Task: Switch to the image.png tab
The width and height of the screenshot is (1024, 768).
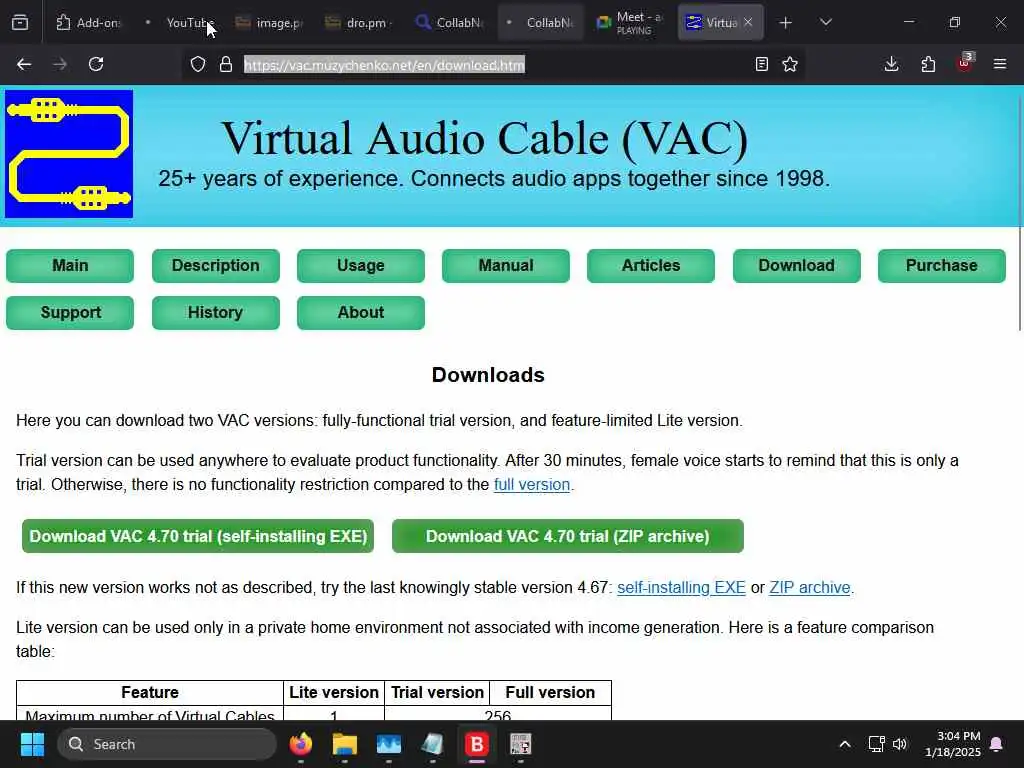Action: point(269,23)
